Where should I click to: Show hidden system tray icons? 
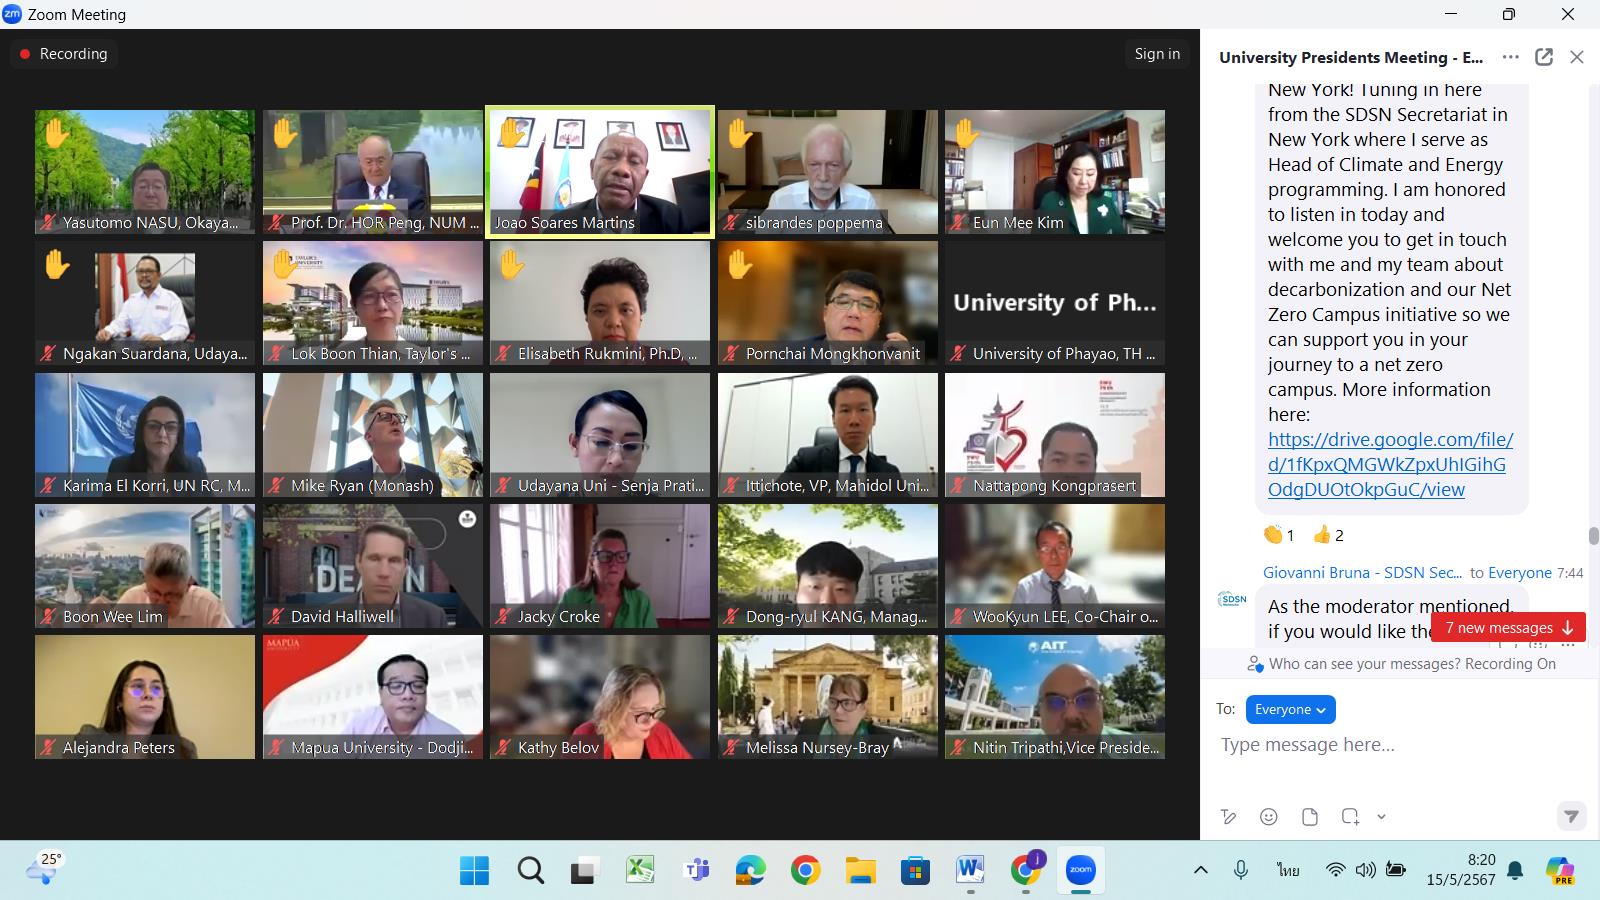pos(1201,870)
